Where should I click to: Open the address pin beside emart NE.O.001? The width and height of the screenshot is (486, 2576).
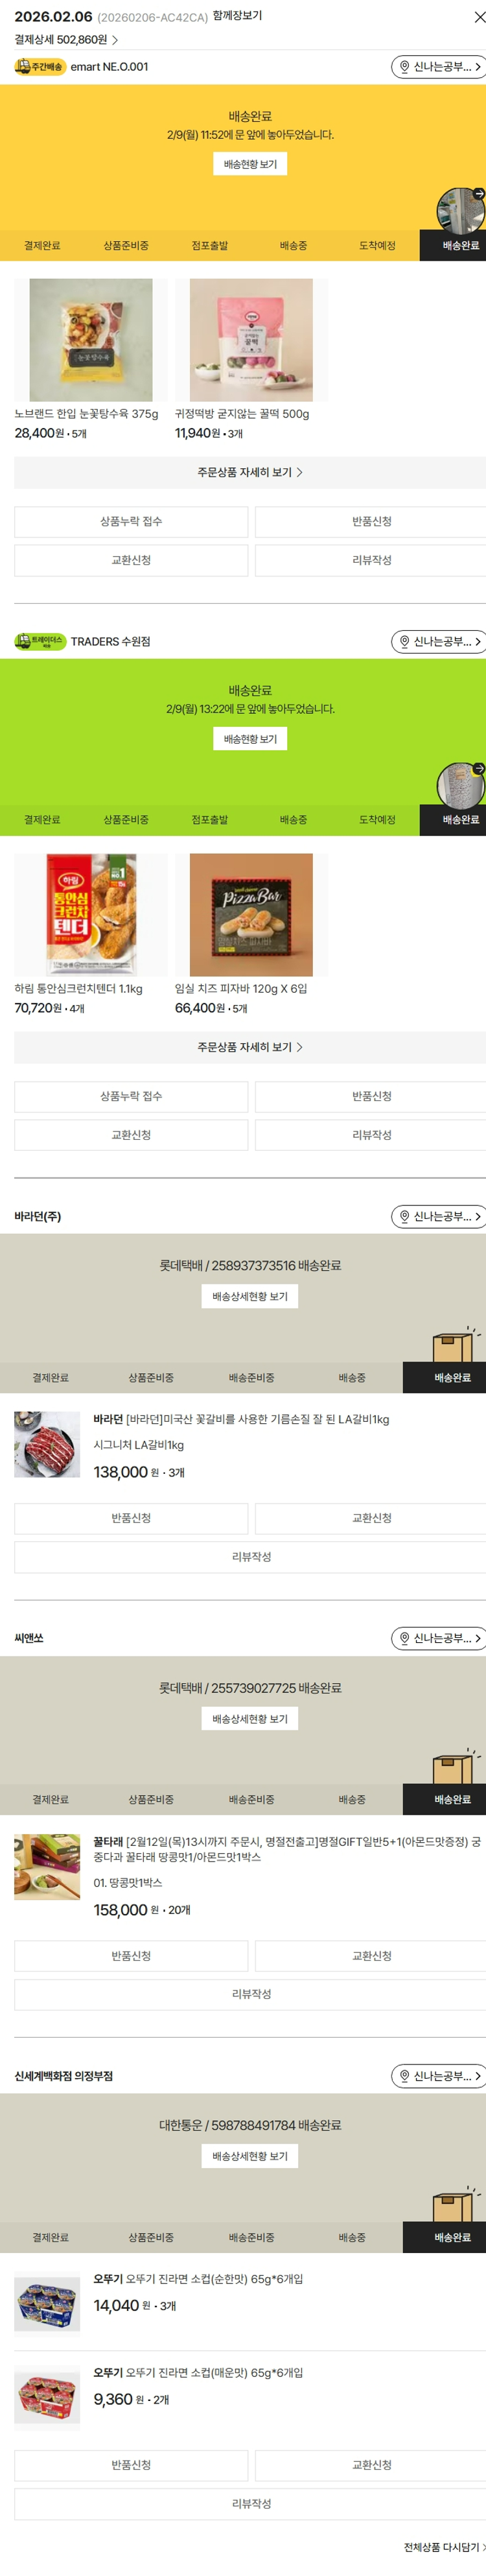[404, 67]
